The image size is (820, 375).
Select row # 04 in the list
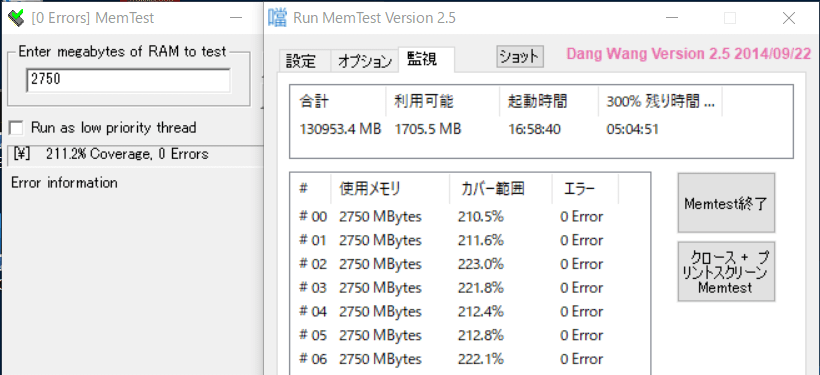tap(470, 312)
